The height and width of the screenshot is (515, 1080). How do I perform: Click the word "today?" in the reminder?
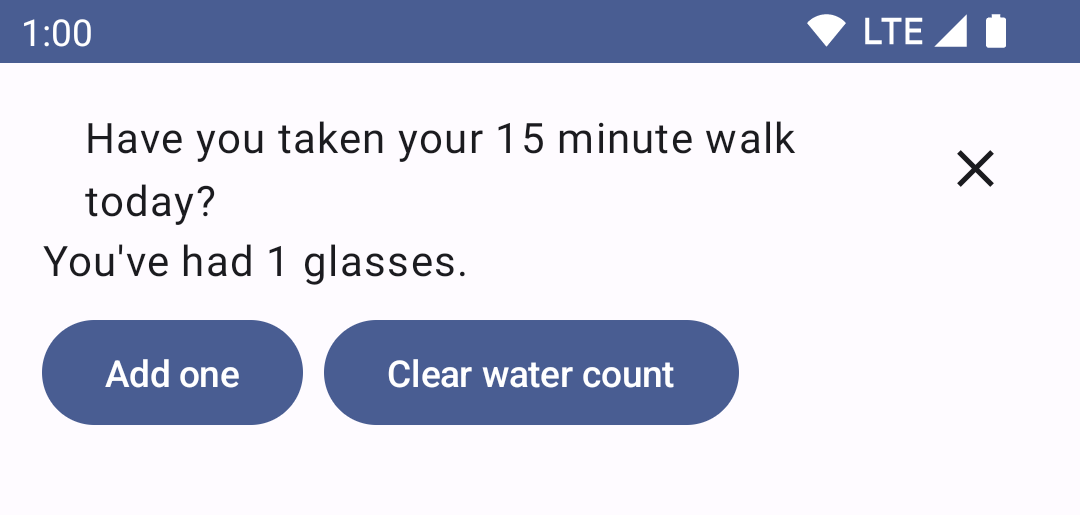click(x=150, y=202)
